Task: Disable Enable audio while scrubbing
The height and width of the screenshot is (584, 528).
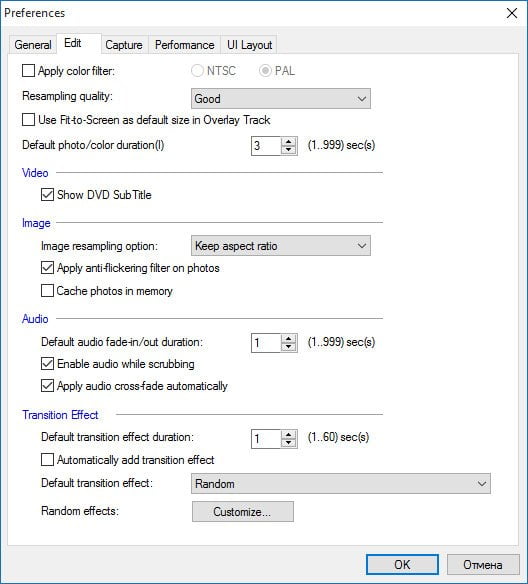Action: click(47, 364)
